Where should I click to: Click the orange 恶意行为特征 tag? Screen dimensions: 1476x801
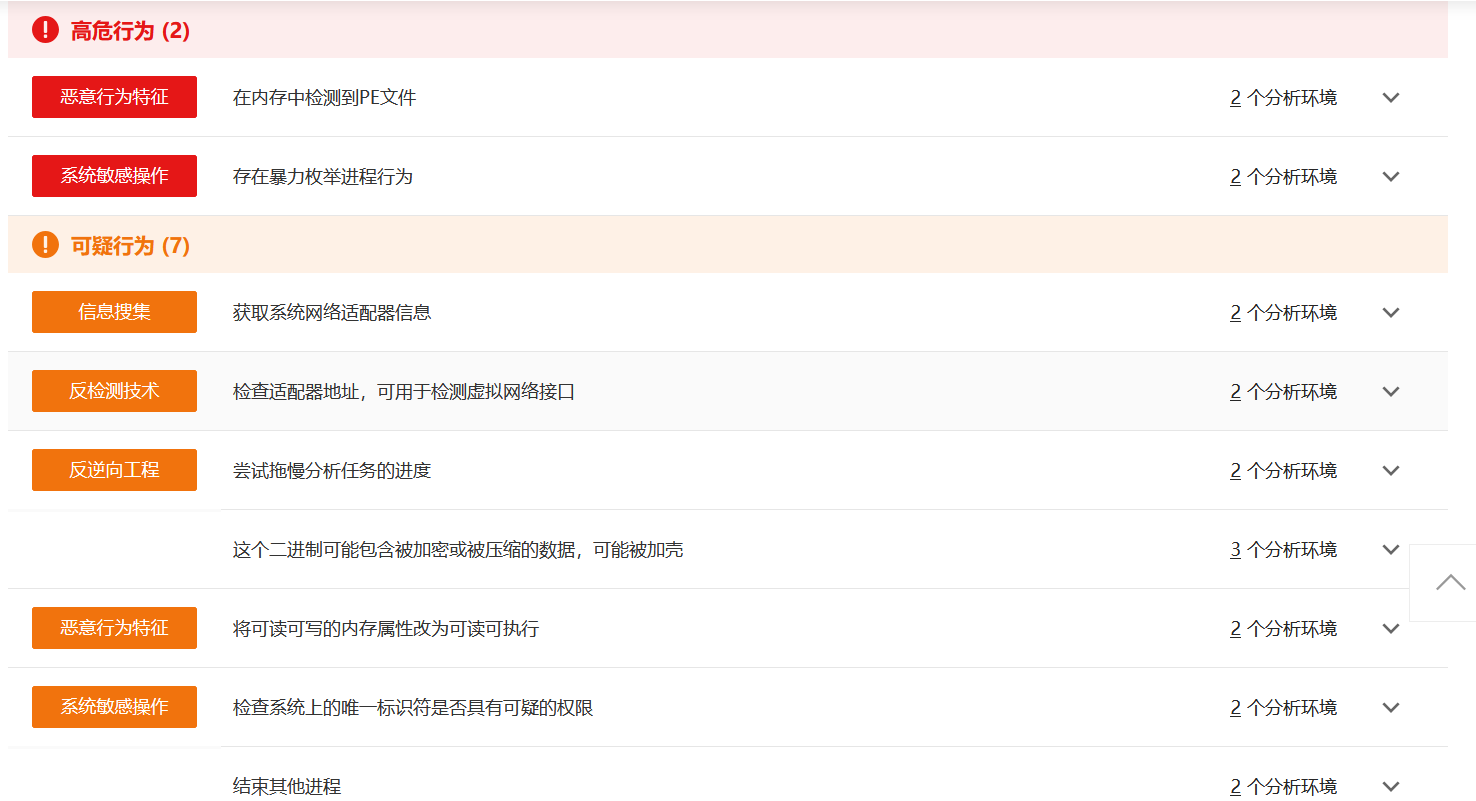coord(114,628)
